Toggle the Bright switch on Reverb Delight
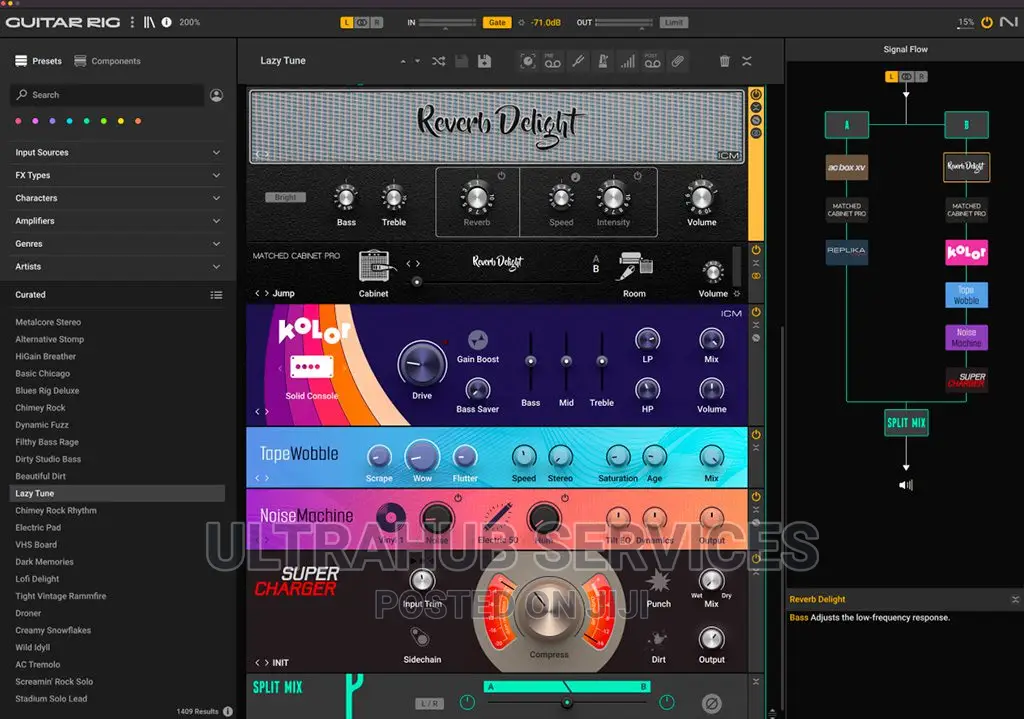This screenshot has height=719, width=1024. coord(285,197)
